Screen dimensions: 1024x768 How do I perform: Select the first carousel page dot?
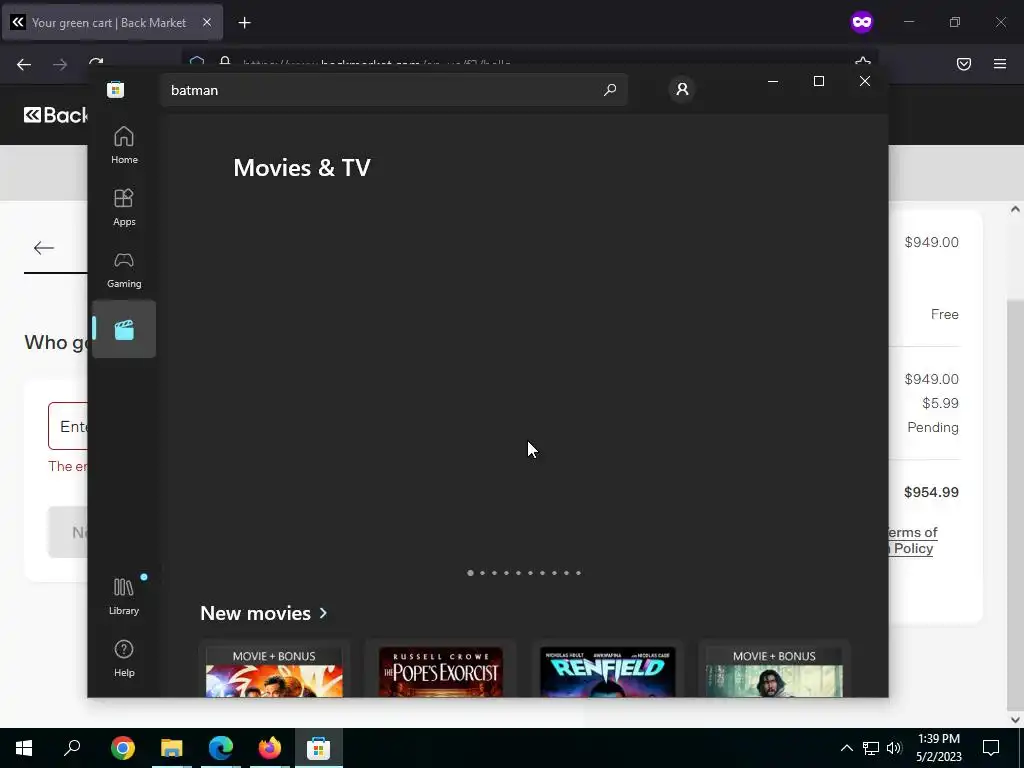click(x=470, y=573)
